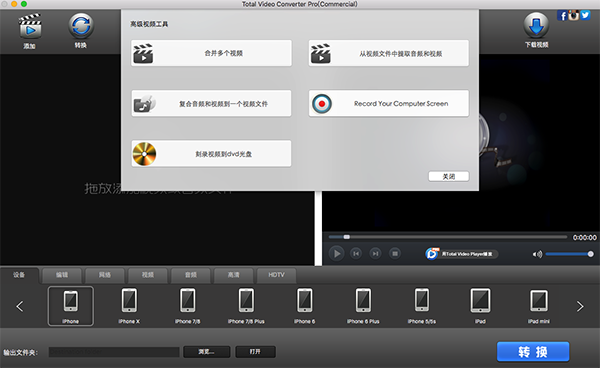Close dialog with the 关闭 button

[448, 176]
